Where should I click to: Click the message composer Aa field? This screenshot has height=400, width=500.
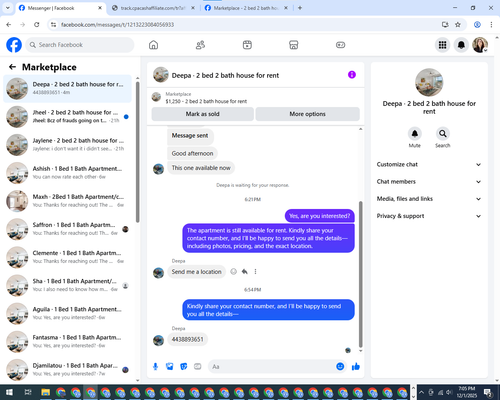click(x=277, y=367)
